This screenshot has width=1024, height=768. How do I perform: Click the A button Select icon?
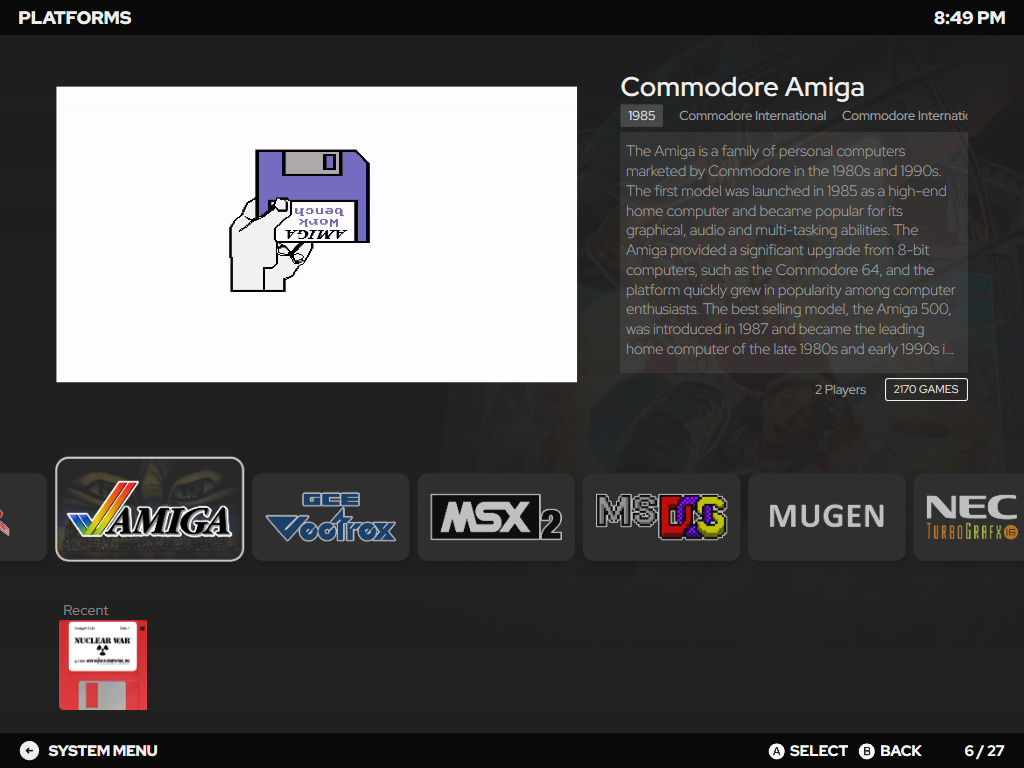pos(776,751)
